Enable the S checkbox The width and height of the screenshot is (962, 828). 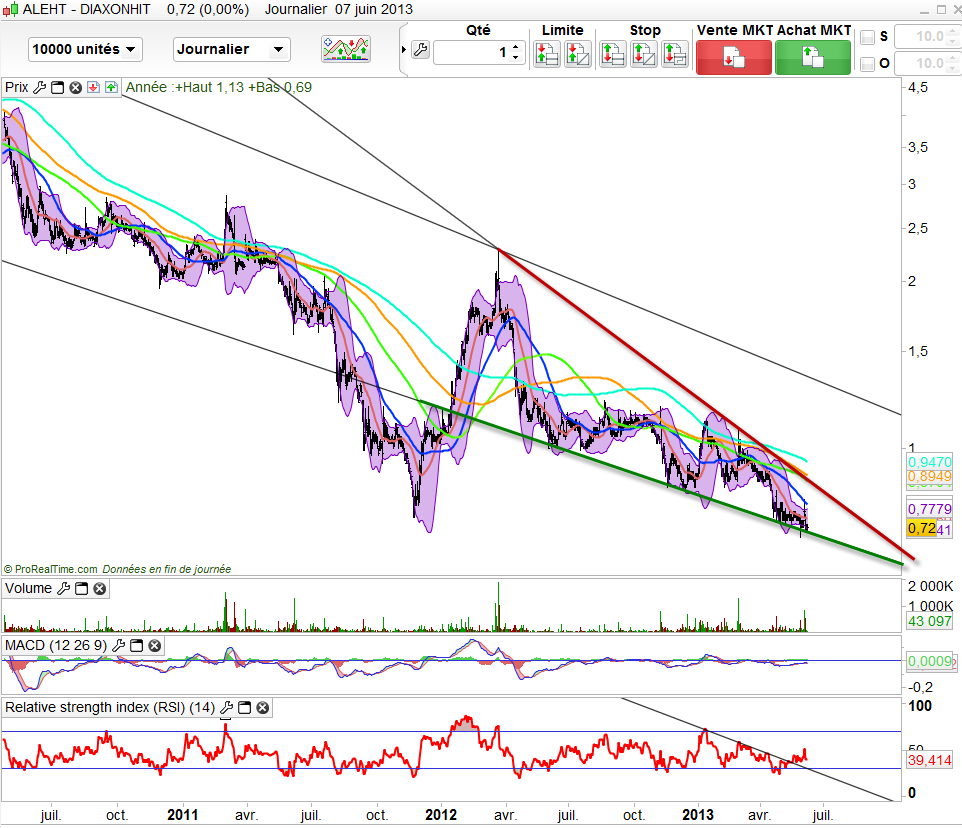(x=867, y=37)
